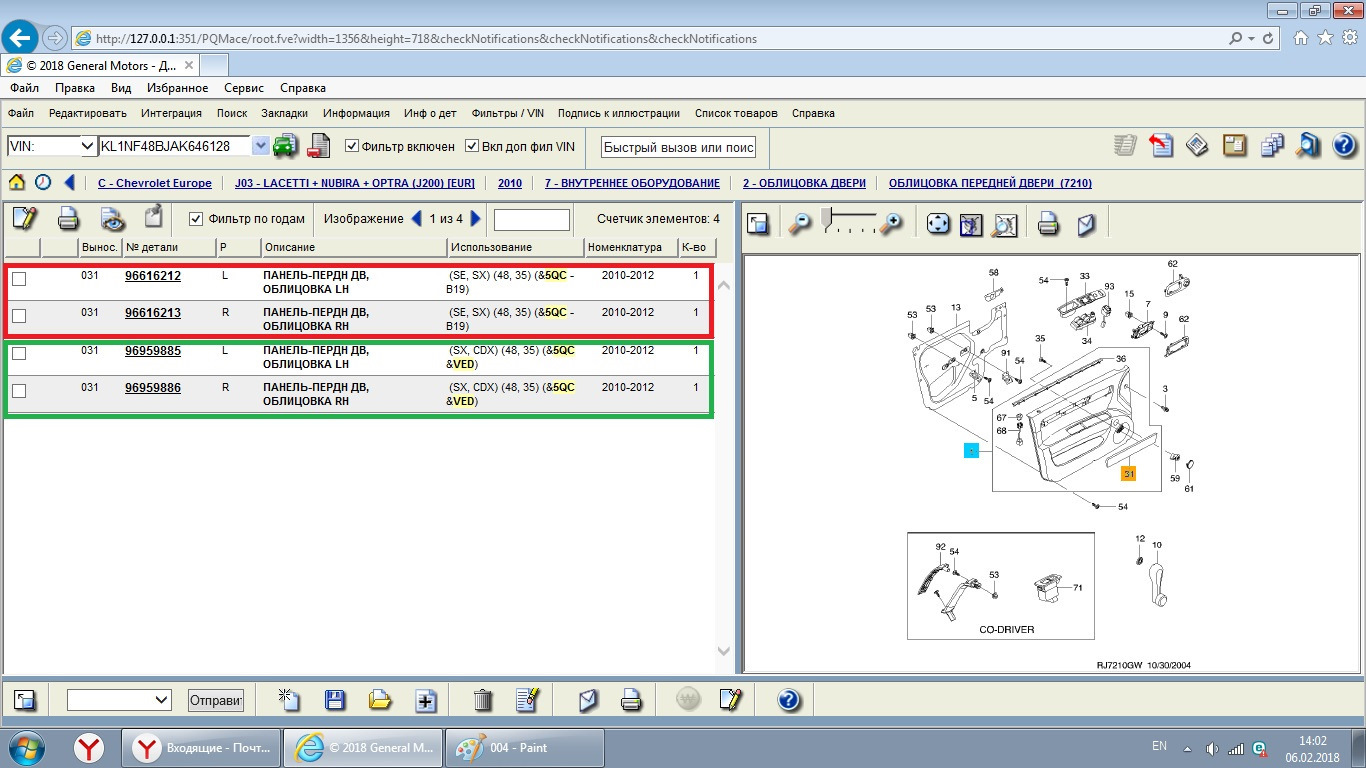Viewport: 1366px width, 768px height.
Task: Toggle the 'Вкл доп фил VIN' checkbox
Action: pos(473,146)
